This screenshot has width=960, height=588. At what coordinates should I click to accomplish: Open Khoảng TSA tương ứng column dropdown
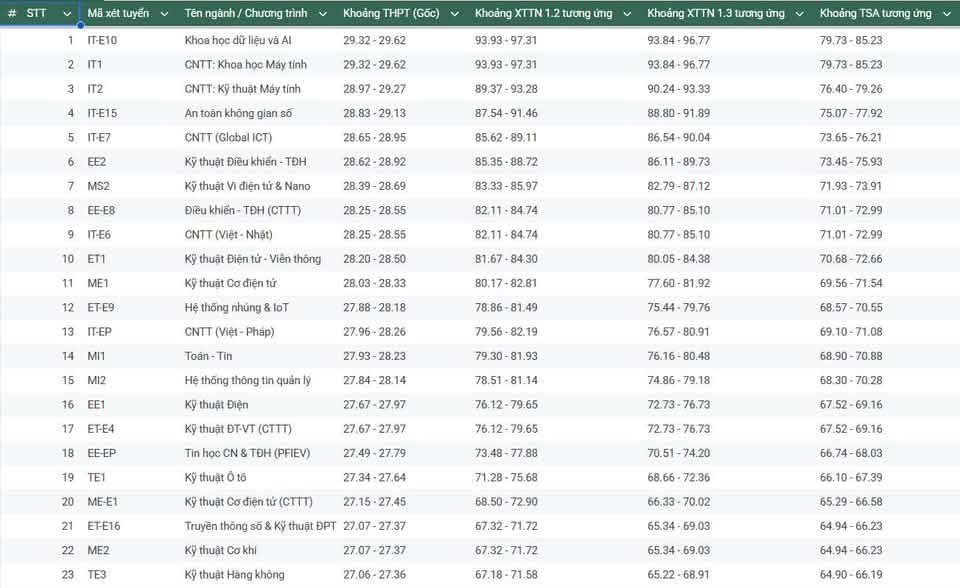click(x=946, y=13)
